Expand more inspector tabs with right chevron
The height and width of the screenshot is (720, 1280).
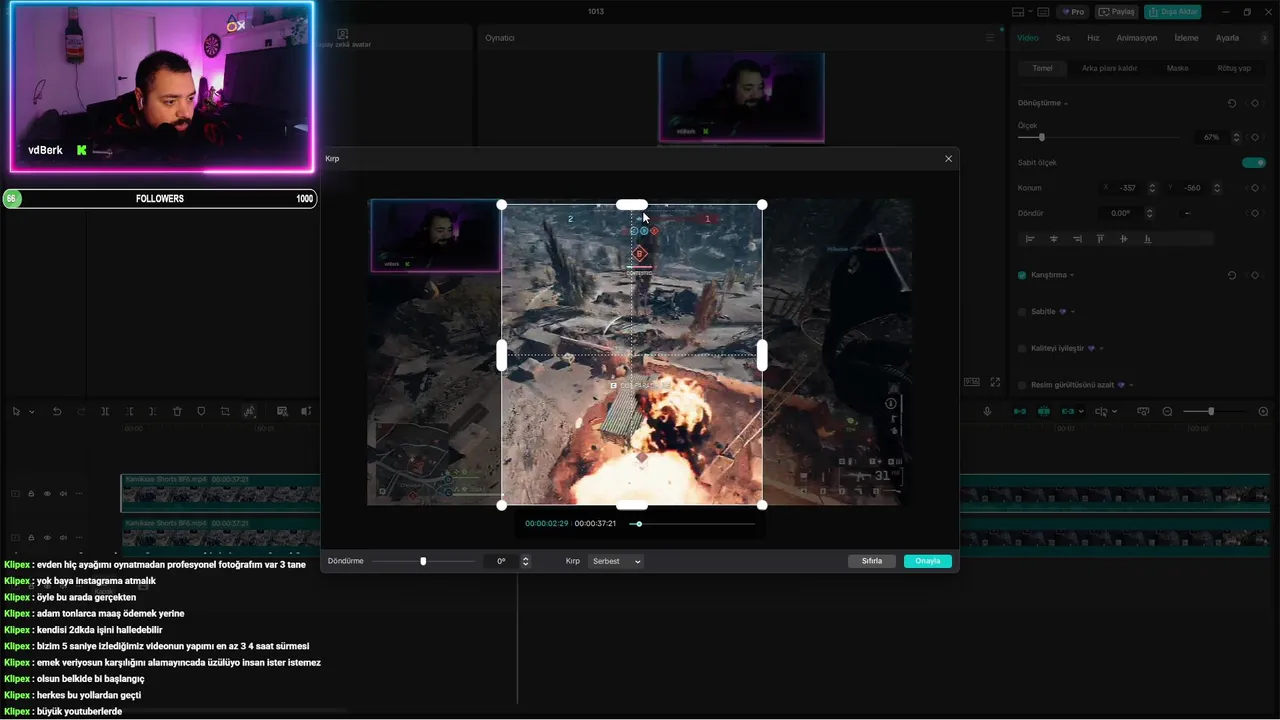[1265, 38]
